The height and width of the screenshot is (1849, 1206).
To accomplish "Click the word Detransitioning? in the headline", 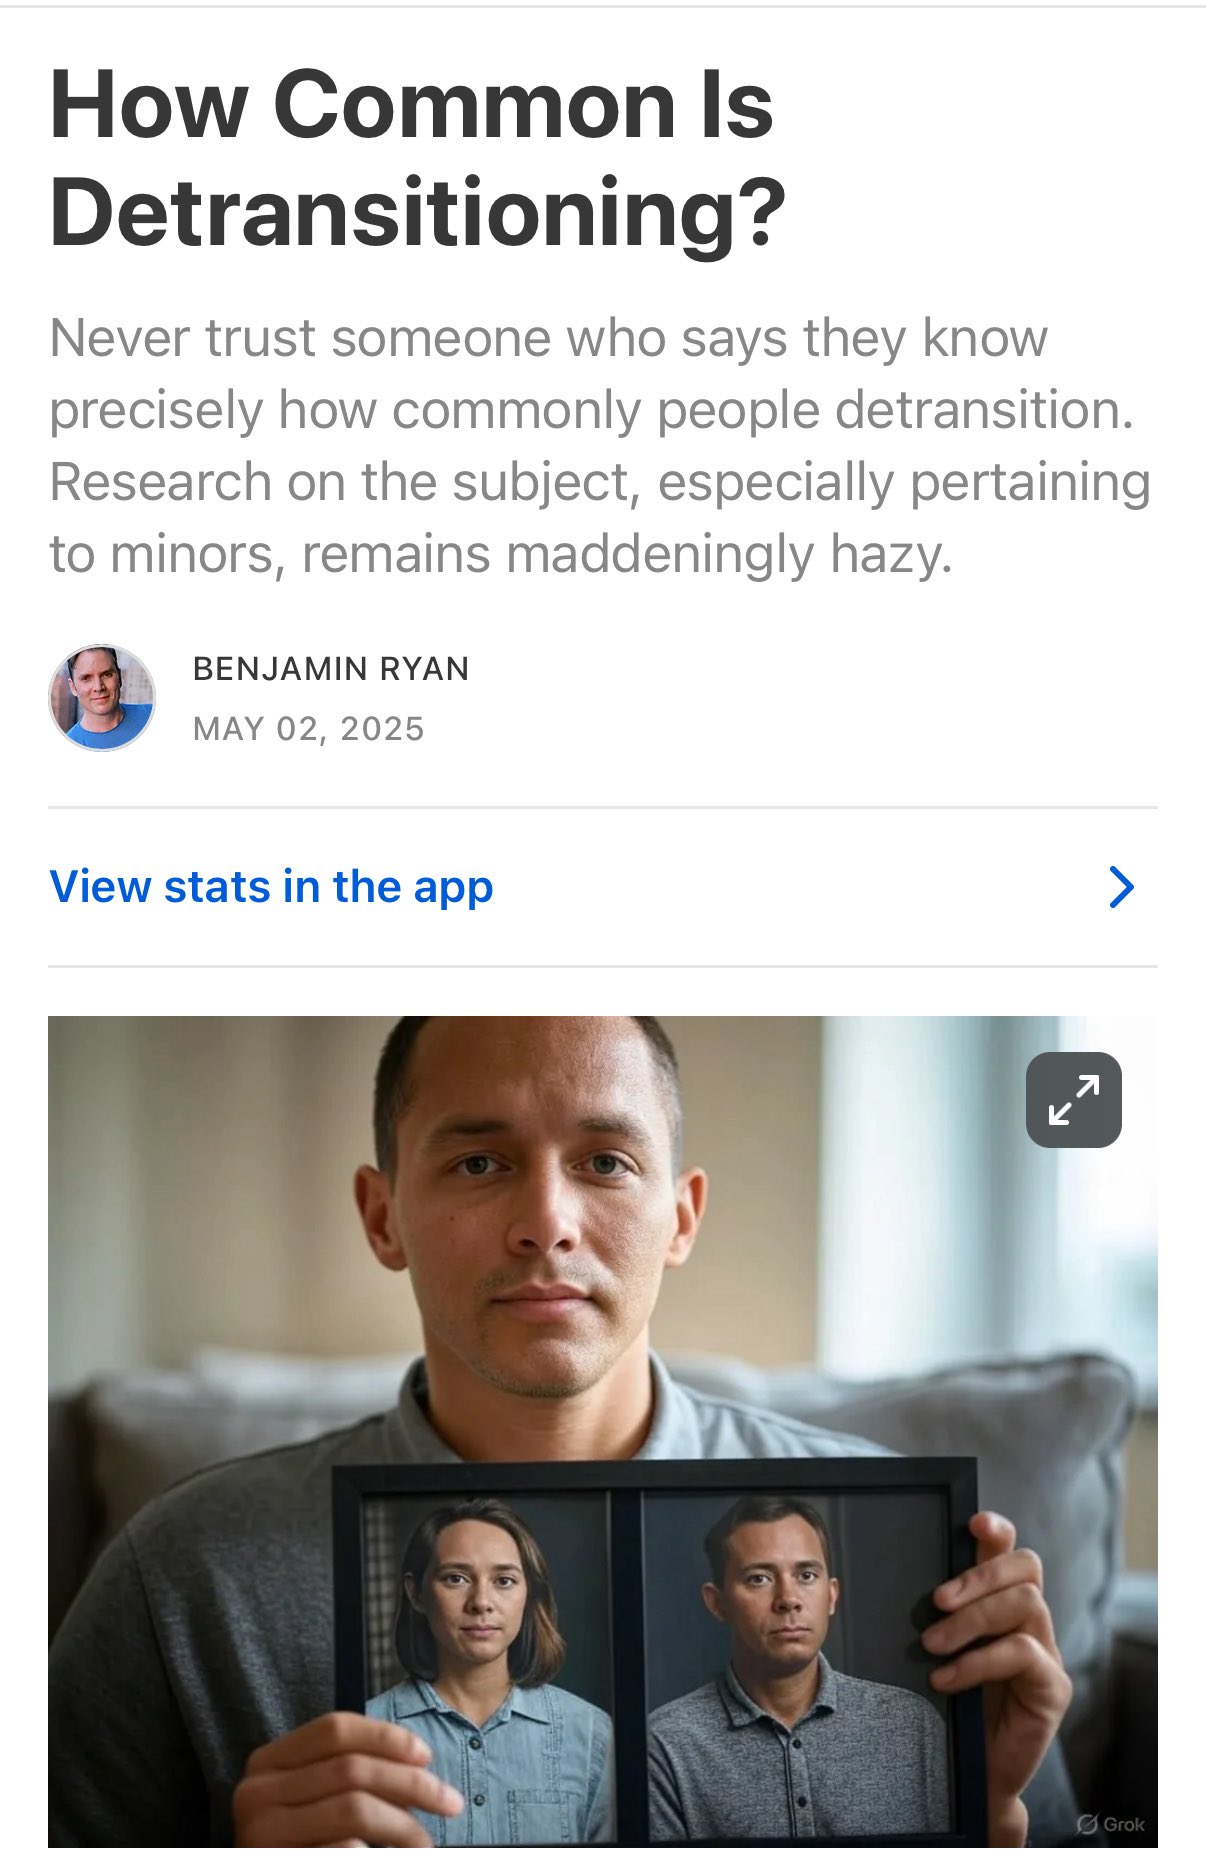I will [x=418, y=212].
